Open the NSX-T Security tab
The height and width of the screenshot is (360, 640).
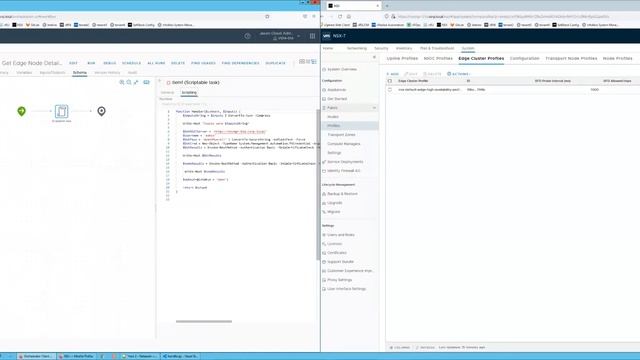pos(381,48)
